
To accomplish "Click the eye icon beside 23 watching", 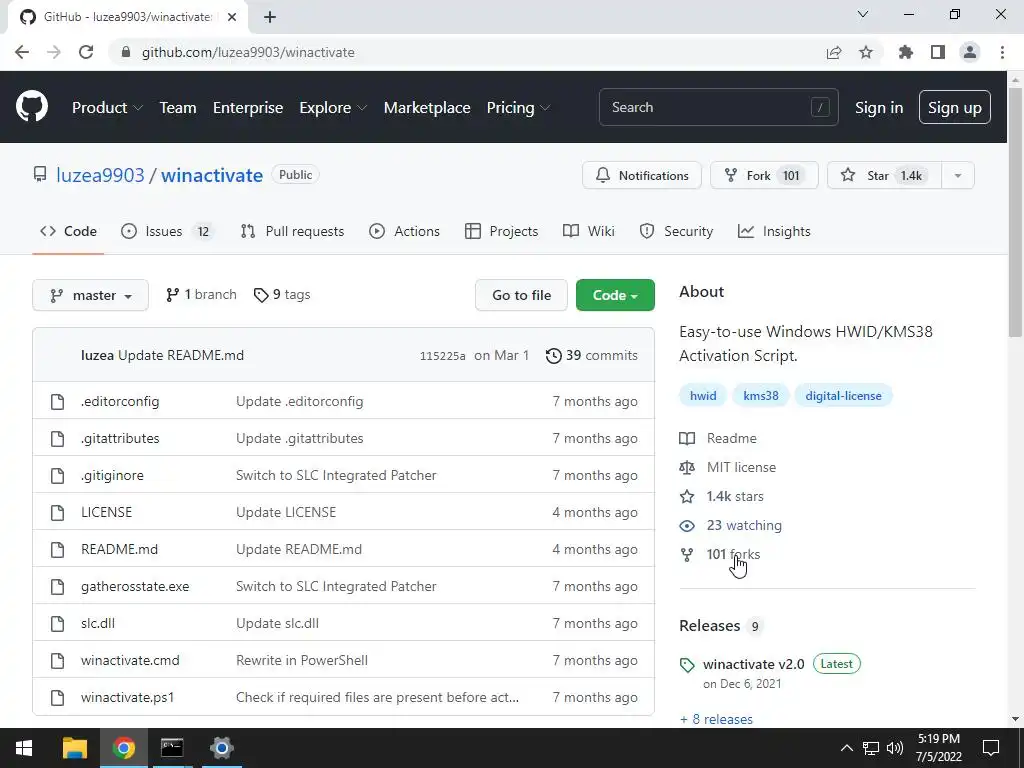I will (687, 526).
